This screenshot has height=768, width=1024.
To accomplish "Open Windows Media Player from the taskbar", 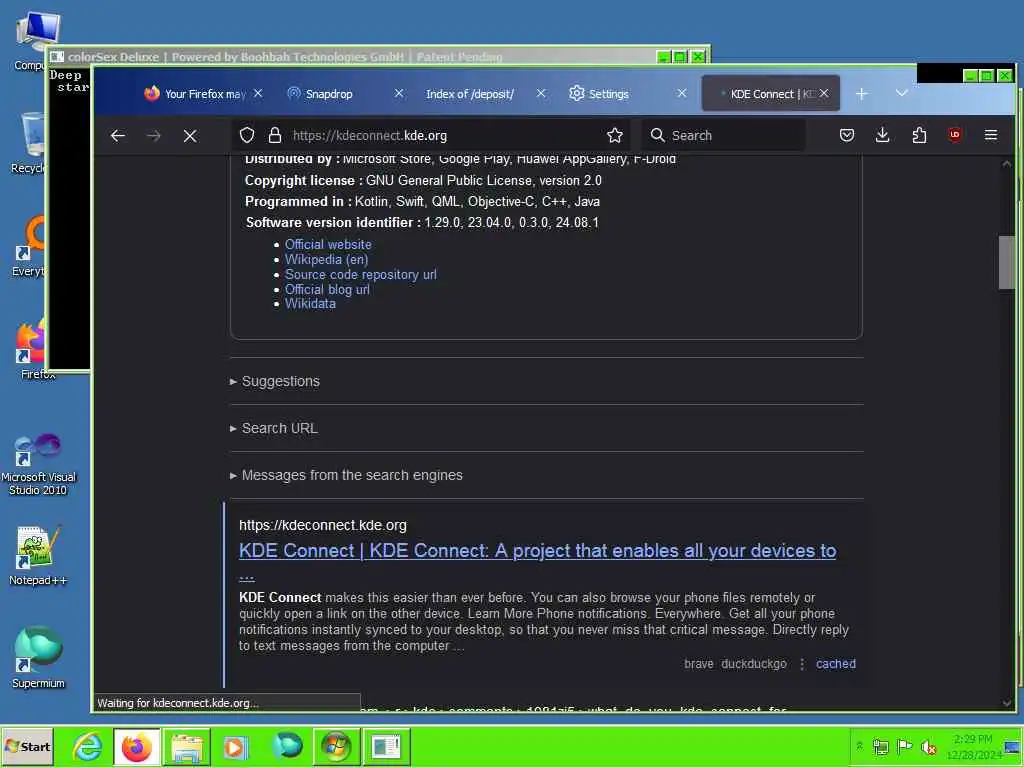I will [x=236, y=746].
